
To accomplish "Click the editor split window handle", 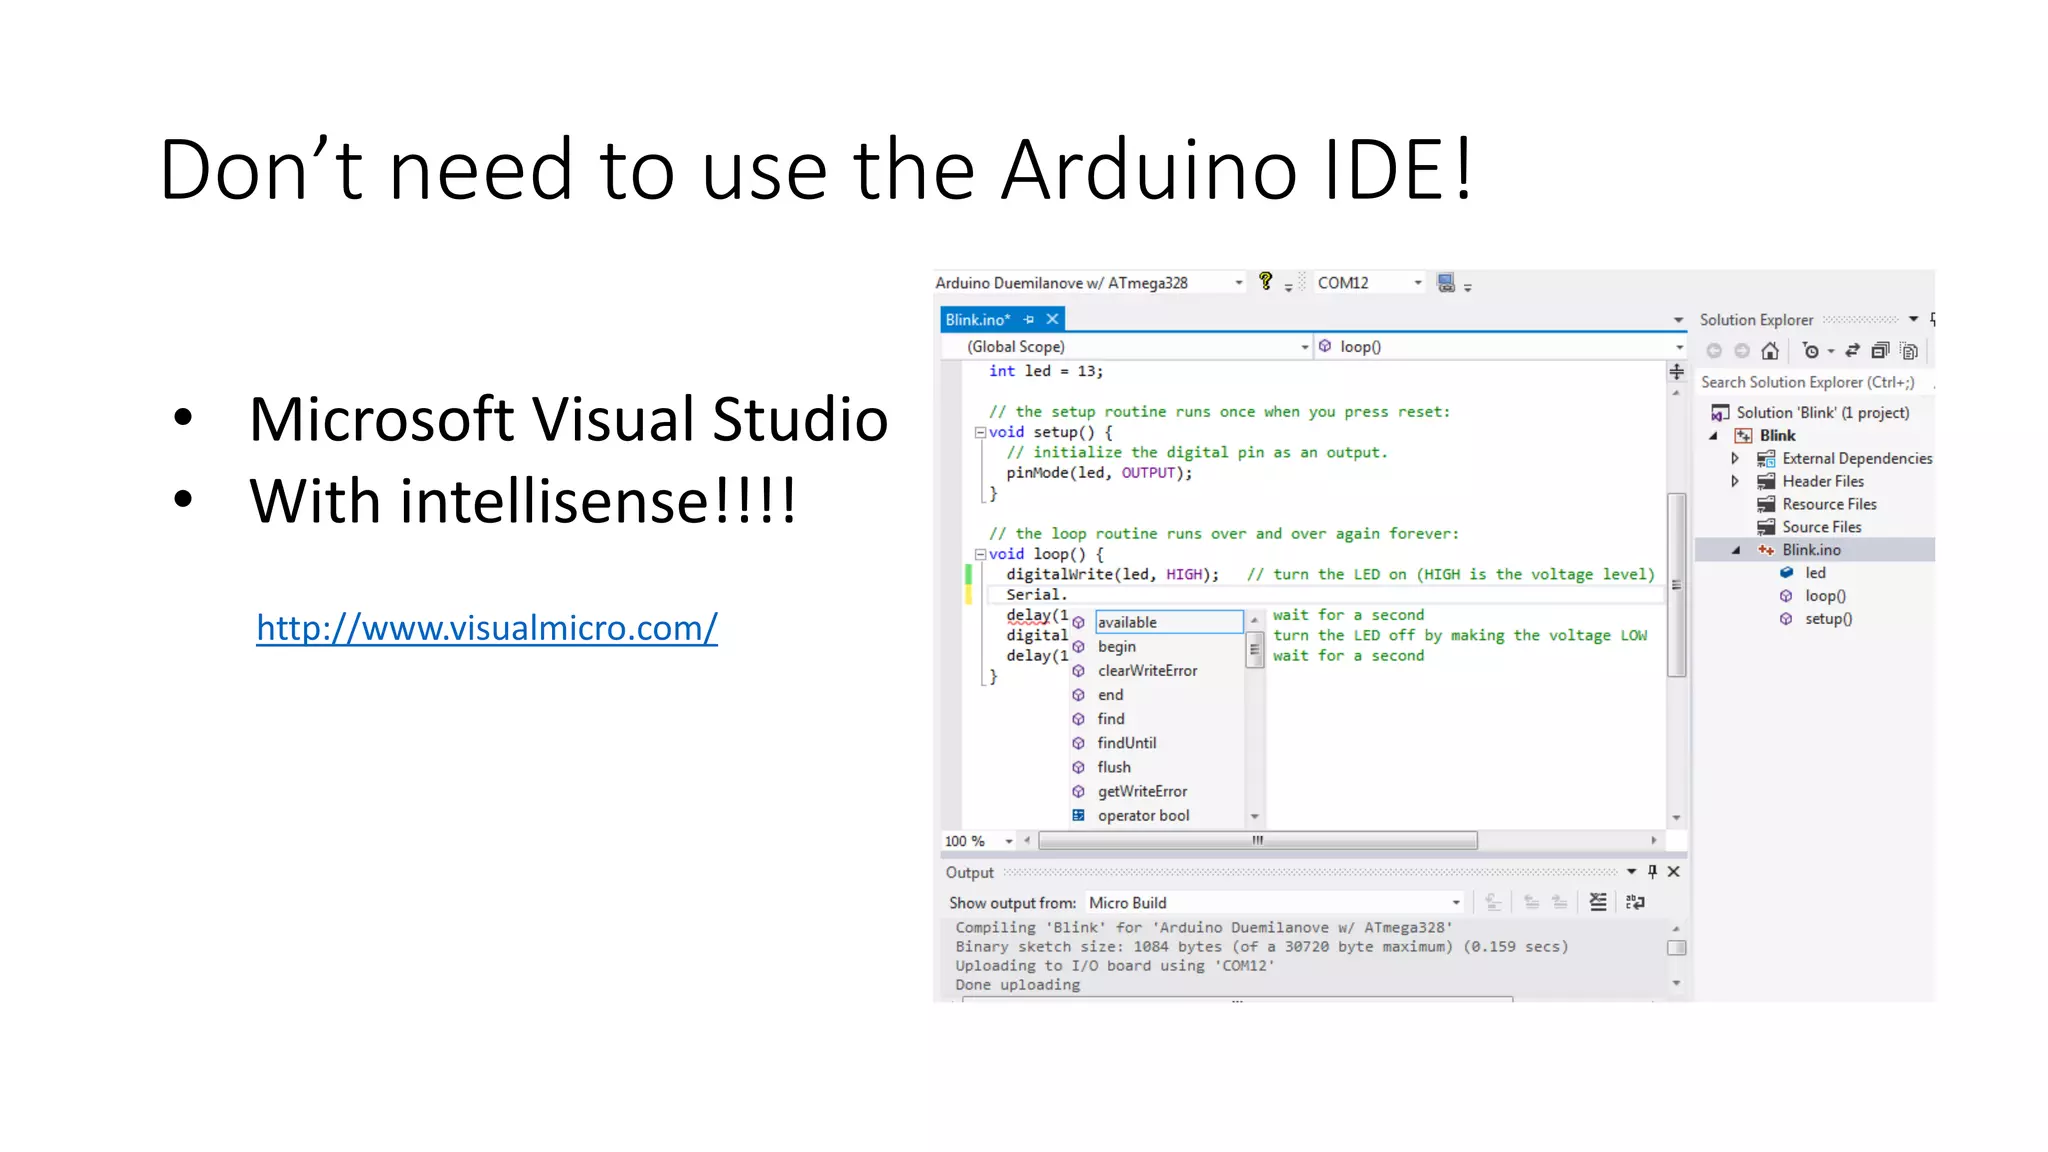I will (1677, 372).
